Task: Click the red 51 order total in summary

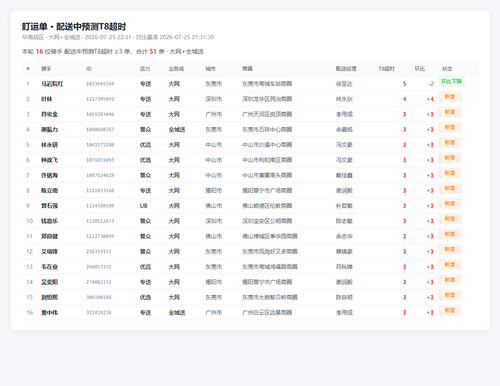Action: click(153, 51)
